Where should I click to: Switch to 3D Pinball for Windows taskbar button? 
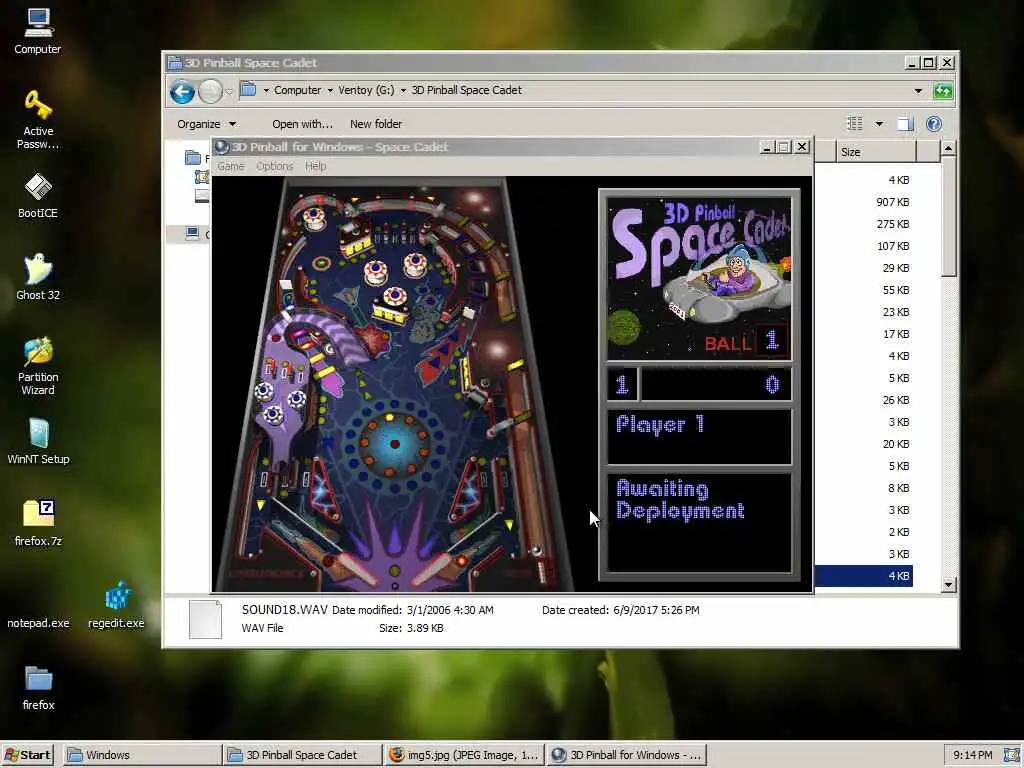point(626,755)
